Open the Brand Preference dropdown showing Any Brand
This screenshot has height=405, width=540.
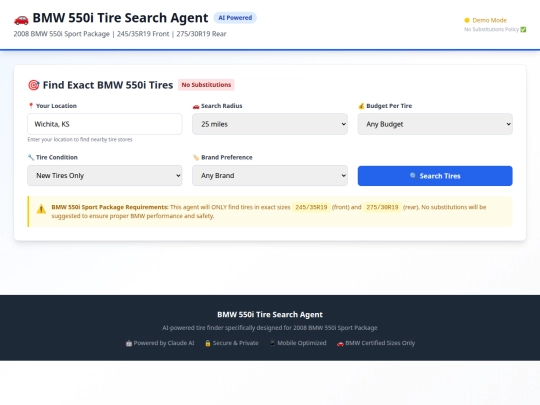point(270,176)
